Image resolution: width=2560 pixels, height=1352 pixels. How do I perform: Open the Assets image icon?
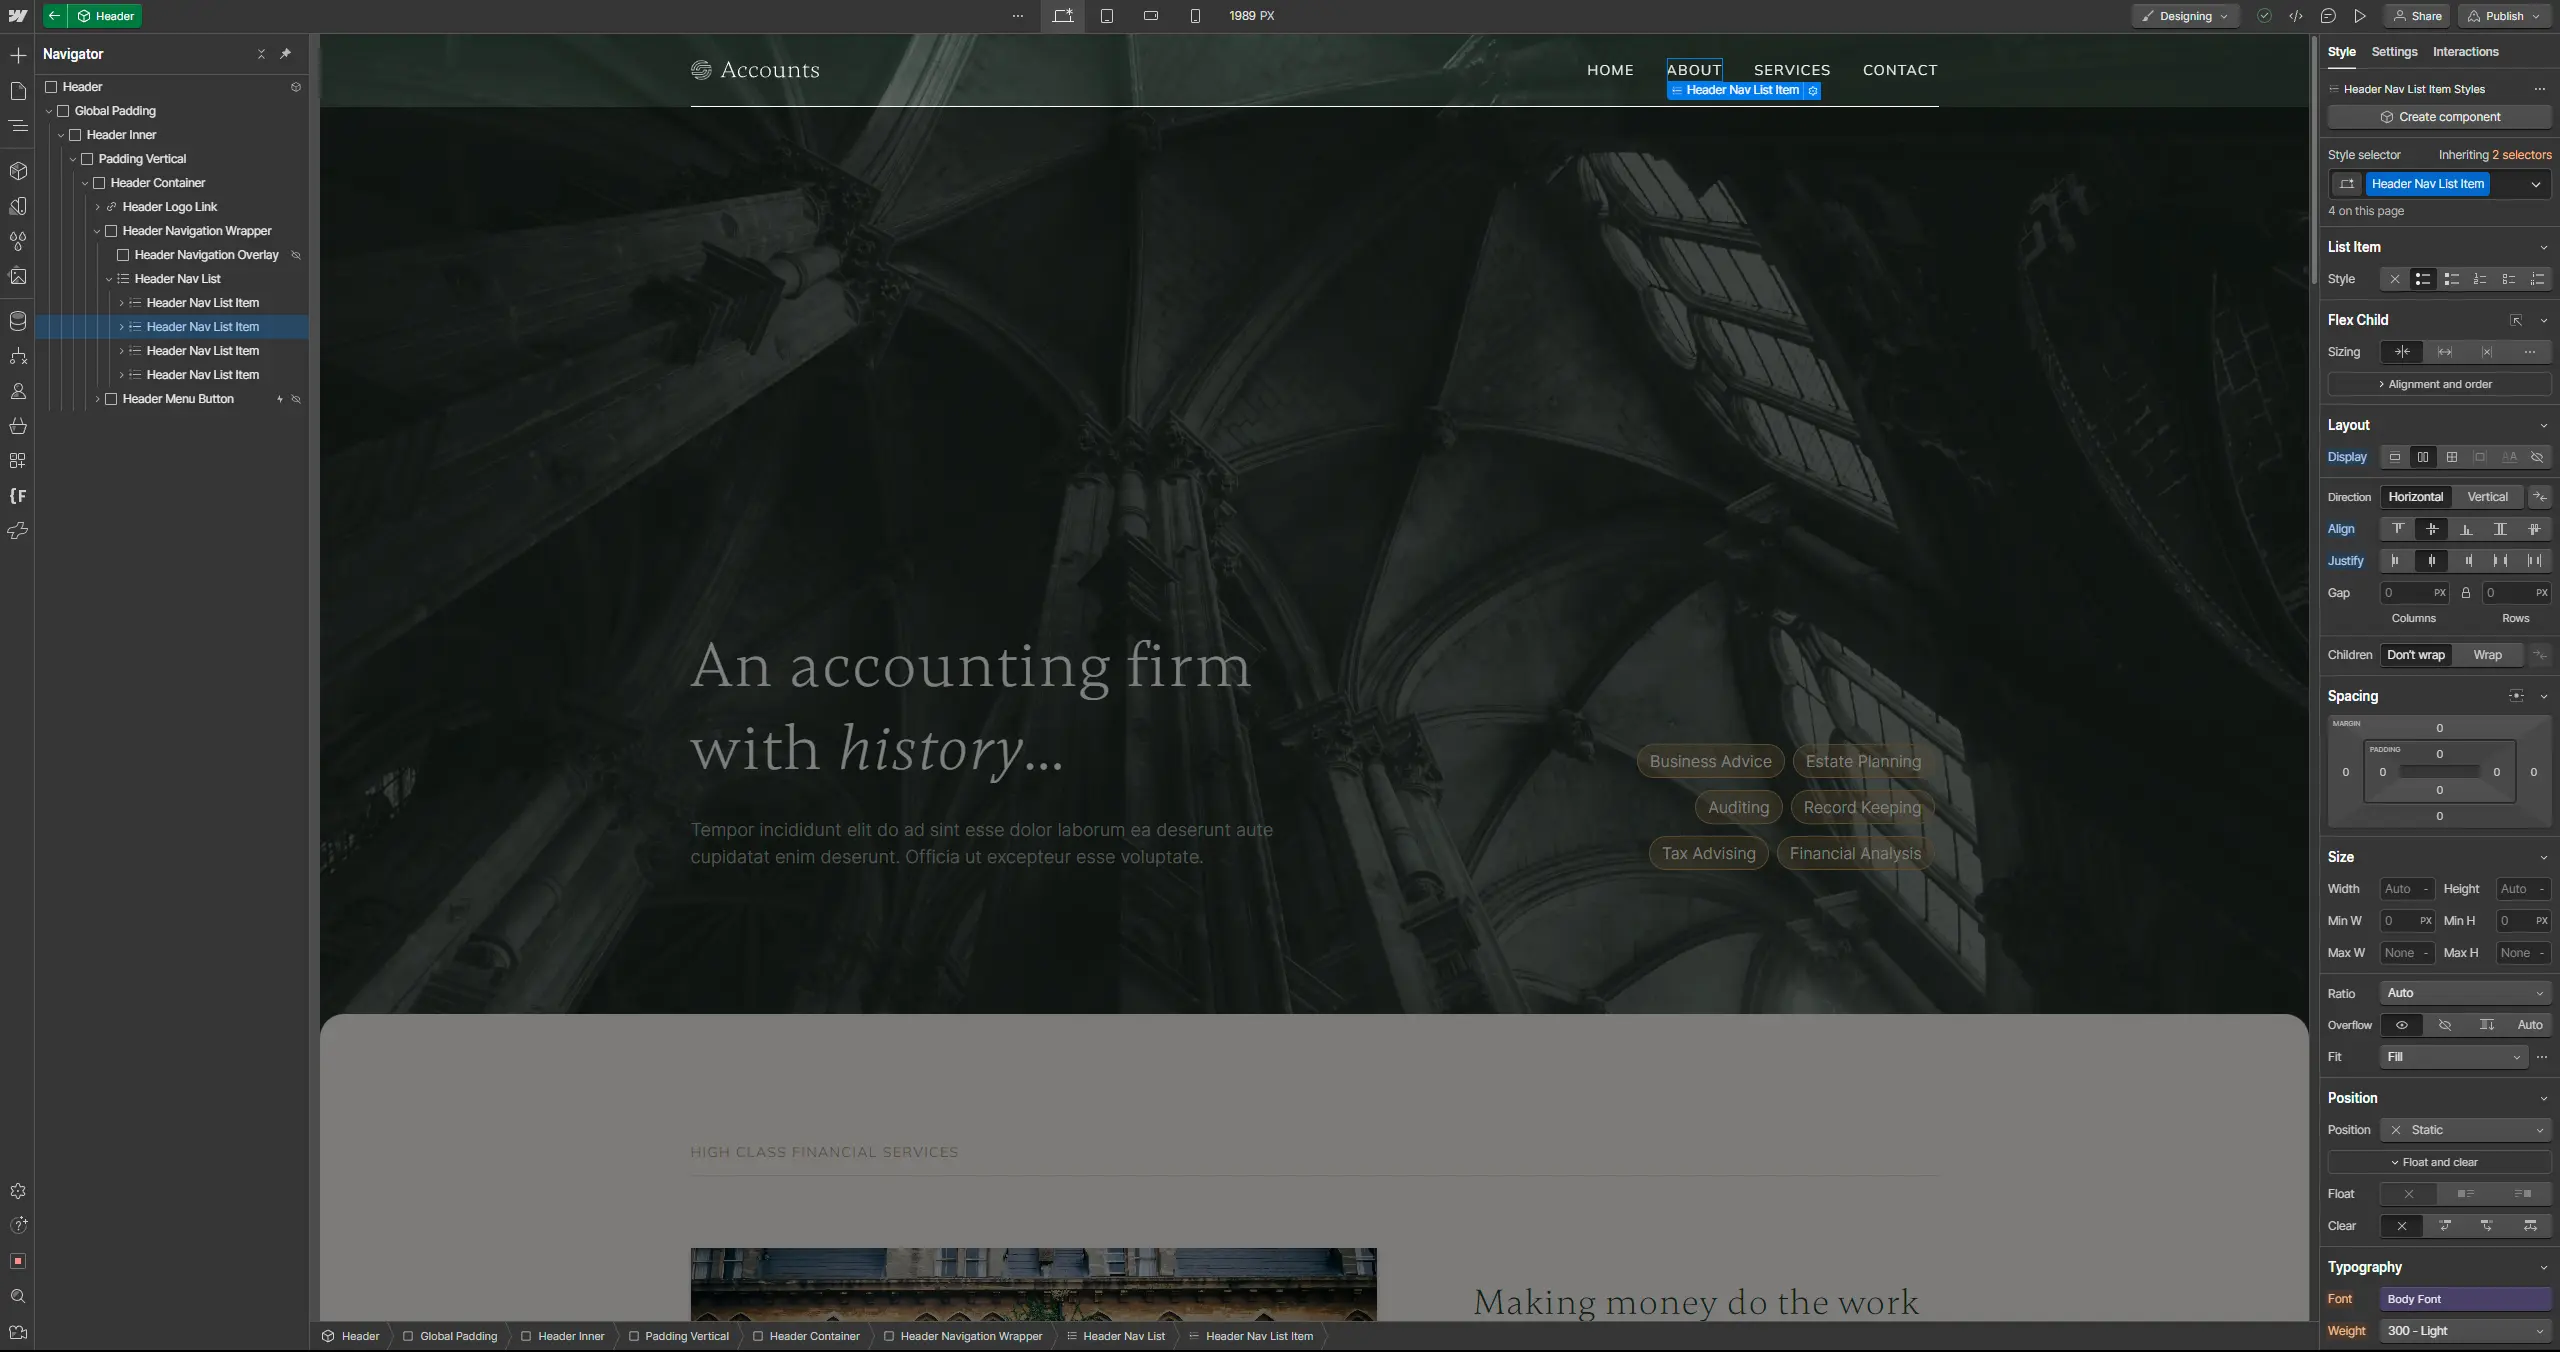(18, 277)
